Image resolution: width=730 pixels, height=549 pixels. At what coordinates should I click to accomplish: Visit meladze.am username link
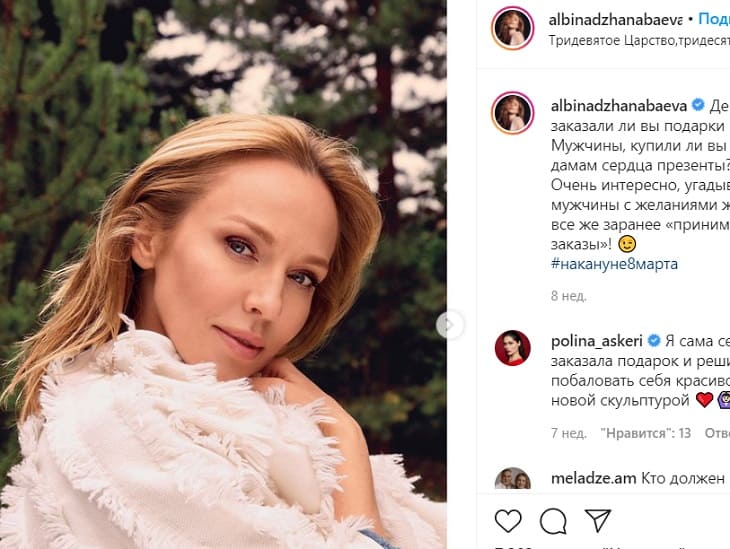click(592, 478)
